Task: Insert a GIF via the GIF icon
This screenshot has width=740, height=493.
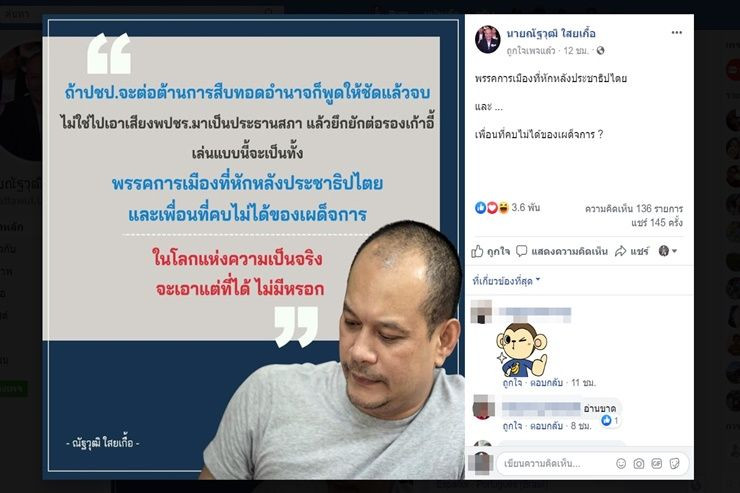Action: 656,464
